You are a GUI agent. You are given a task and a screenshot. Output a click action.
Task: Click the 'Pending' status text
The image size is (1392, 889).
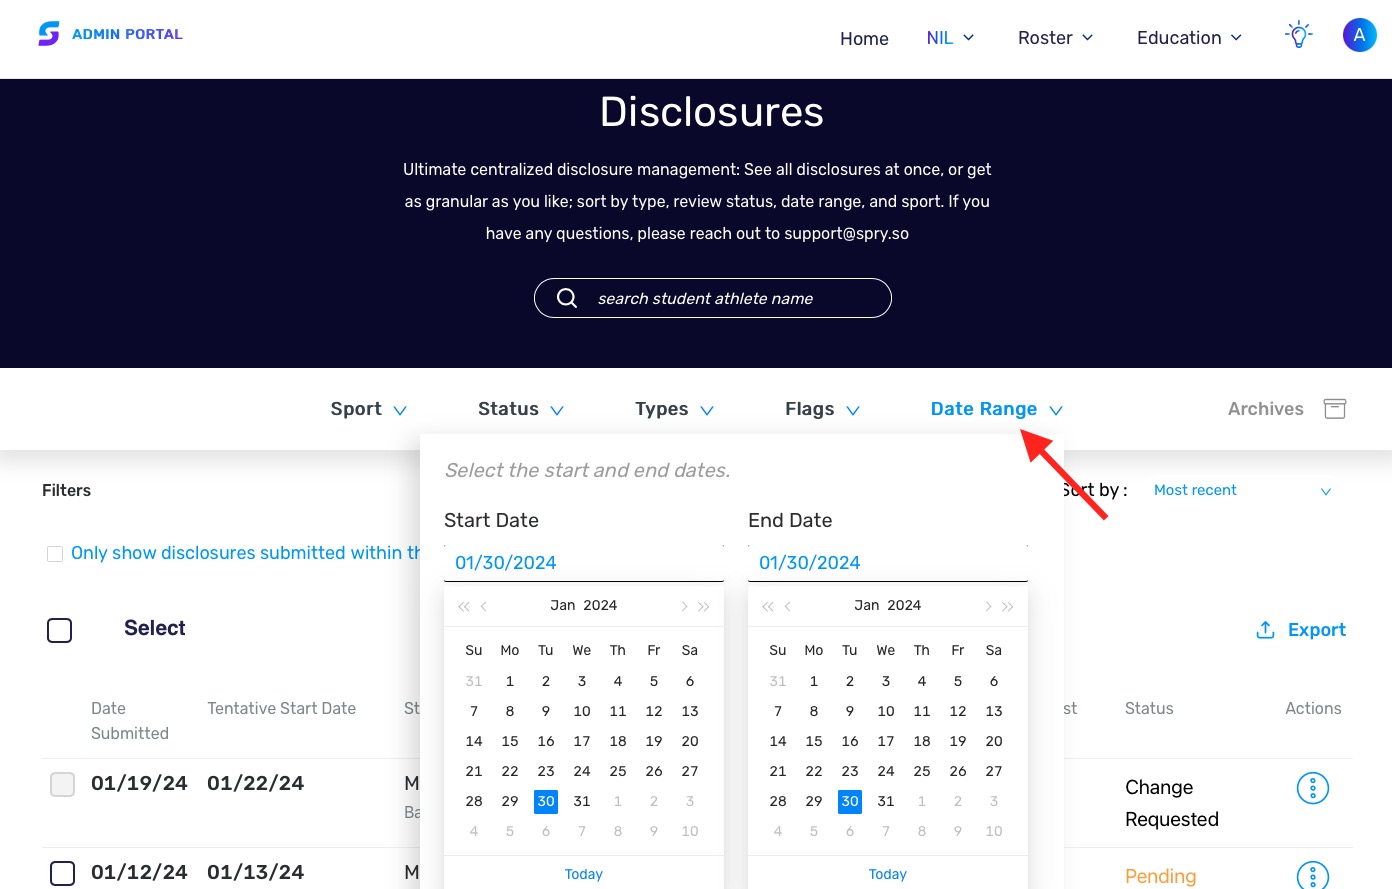tap(1161, 876)
